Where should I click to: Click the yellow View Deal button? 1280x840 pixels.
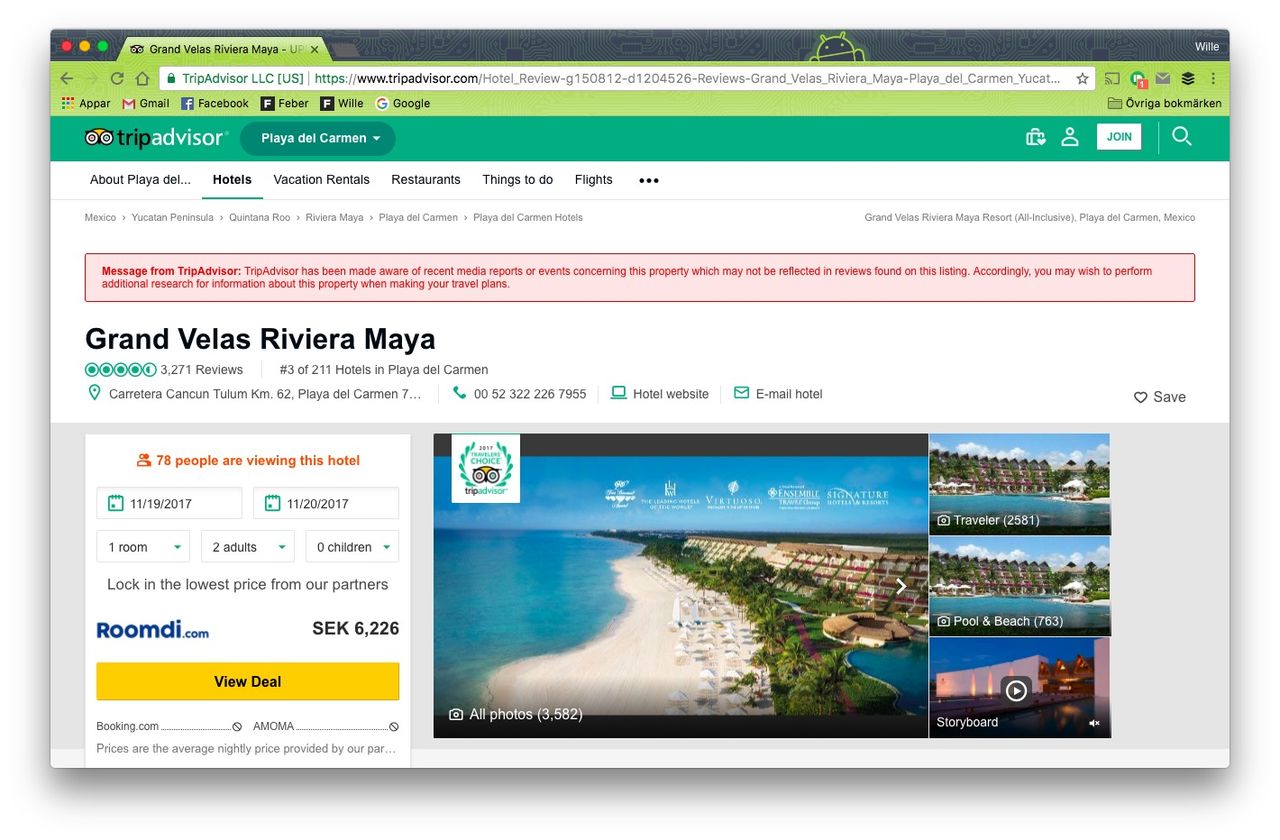[x=248, y=681]
